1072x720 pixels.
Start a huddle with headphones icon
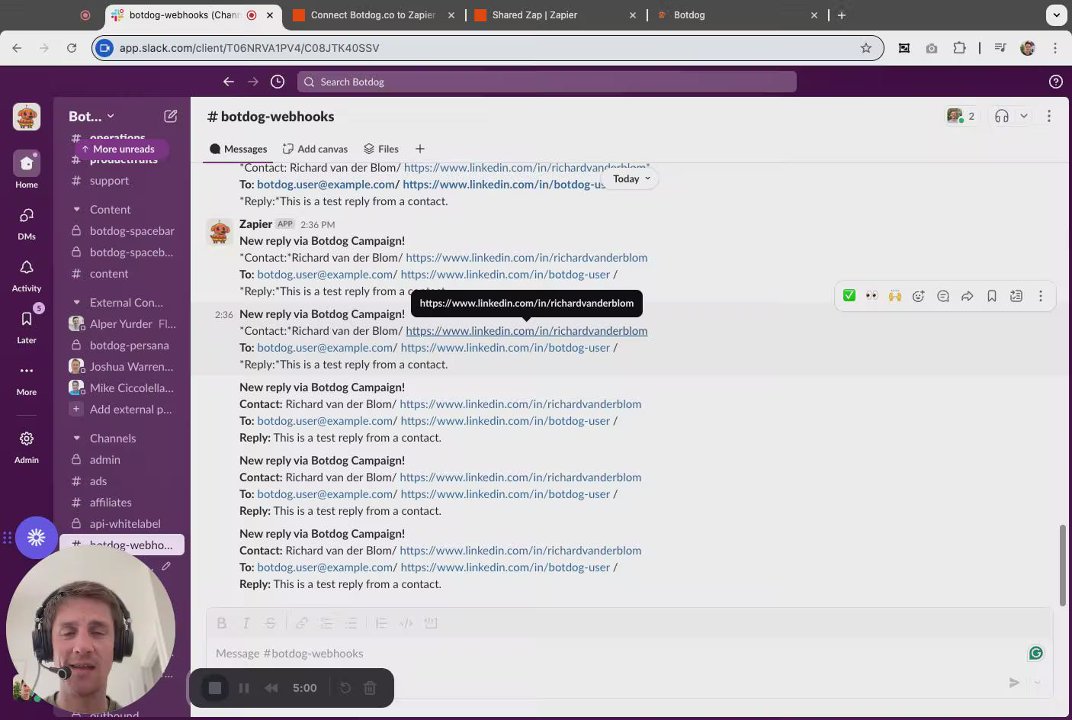coord(1002,116)
